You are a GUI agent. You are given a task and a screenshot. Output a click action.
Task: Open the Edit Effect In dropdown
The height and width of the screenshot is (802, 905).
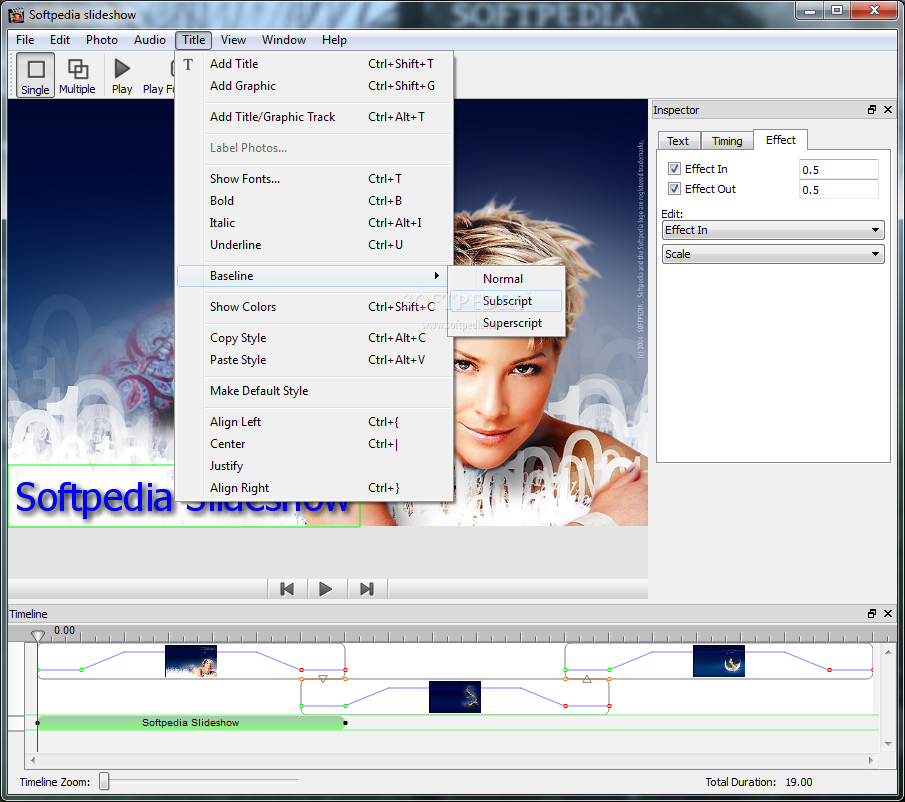pos(773,230)
